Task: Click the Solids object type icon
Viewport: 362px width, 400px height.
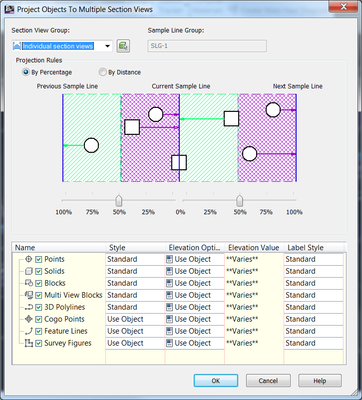Action: point(29,271)
